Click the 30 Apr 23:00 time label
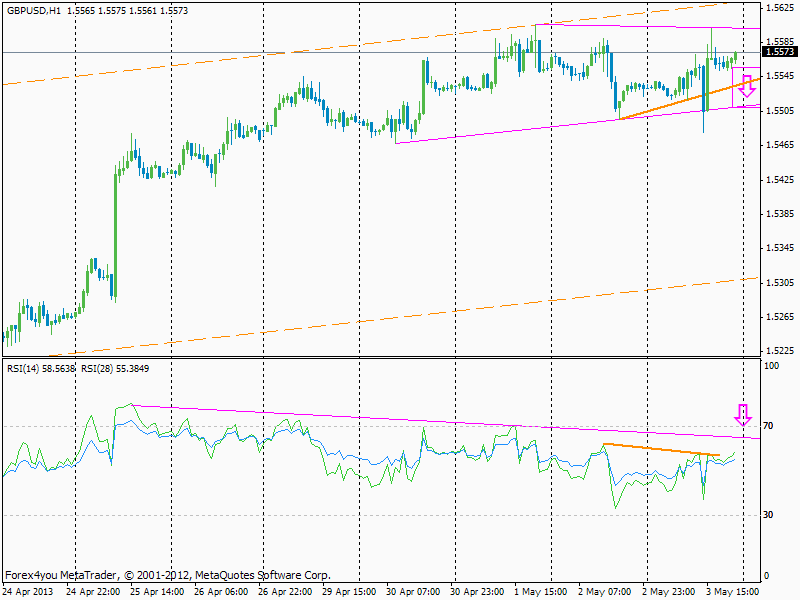800x600 pixels. [x=477, y=592]
